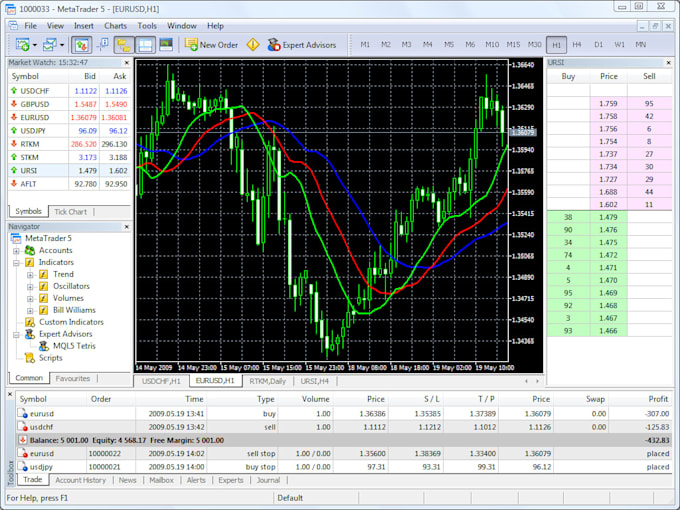
Task: Click the Data Window crosshair icon
Action: click(103, 44)
